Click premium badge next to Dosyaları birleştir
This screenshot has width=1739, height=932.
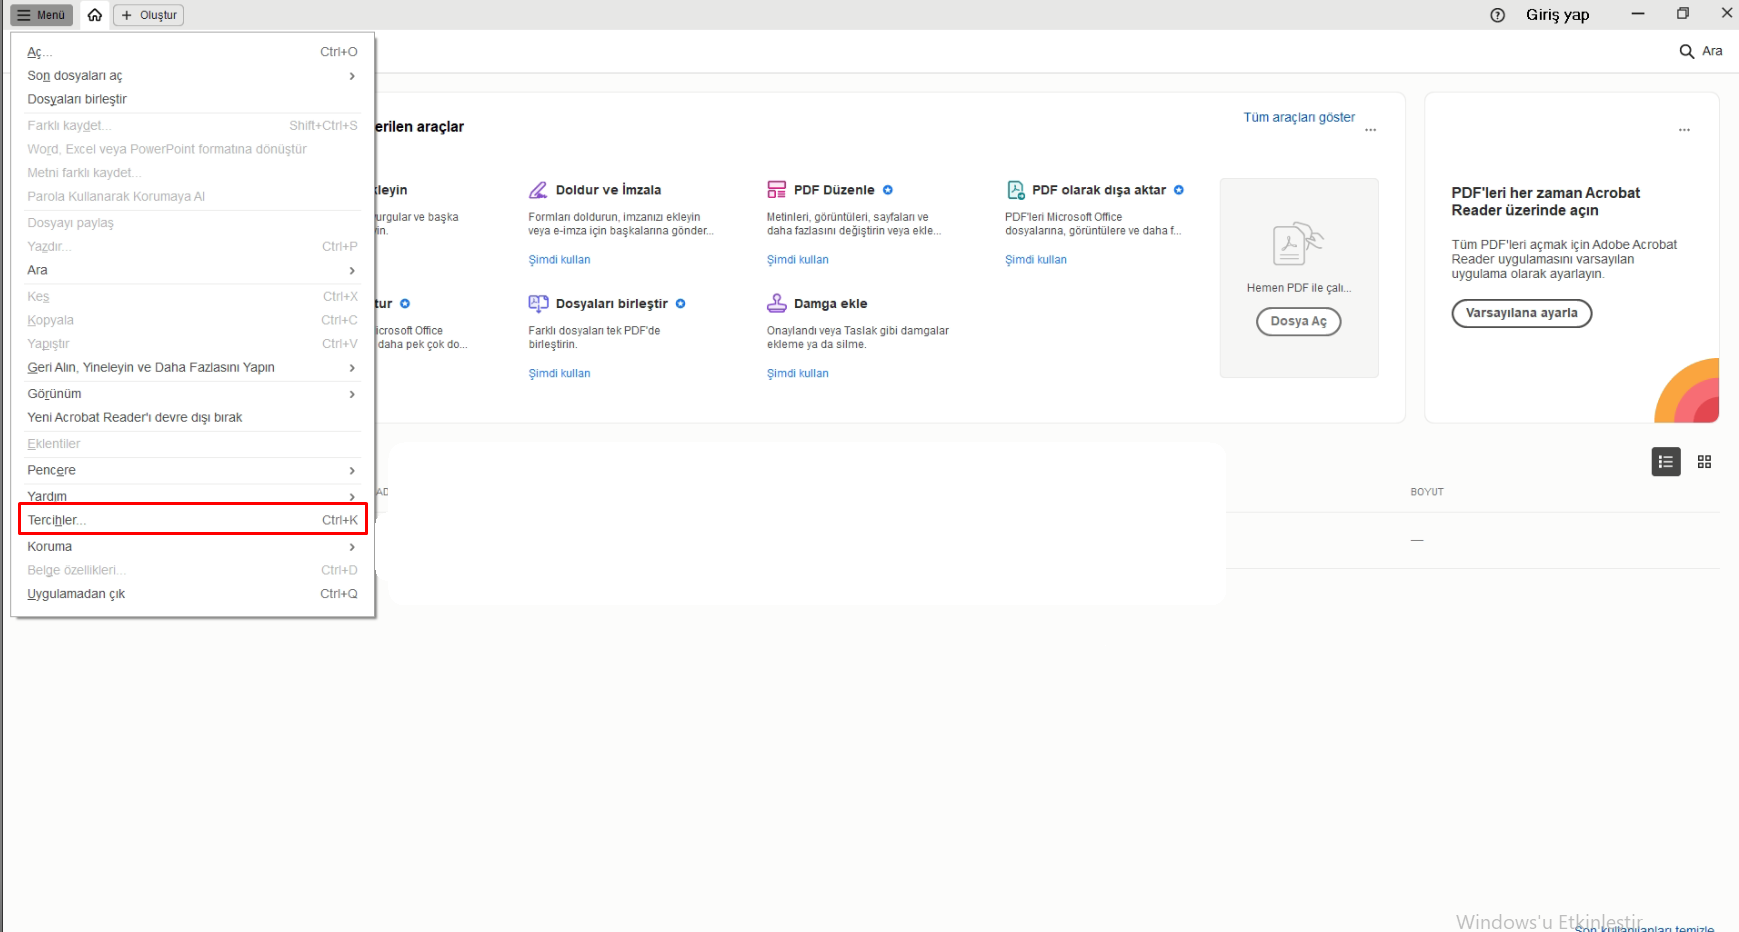click(681, 304)
